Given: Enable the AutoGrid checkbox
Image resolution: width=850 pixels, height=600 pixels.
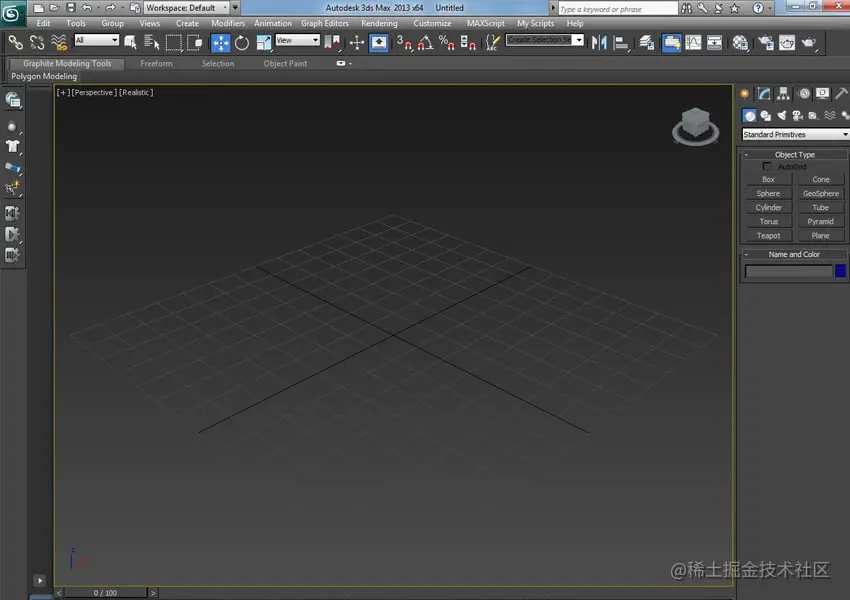Looking at the screenshot, I should pos(768,166).
